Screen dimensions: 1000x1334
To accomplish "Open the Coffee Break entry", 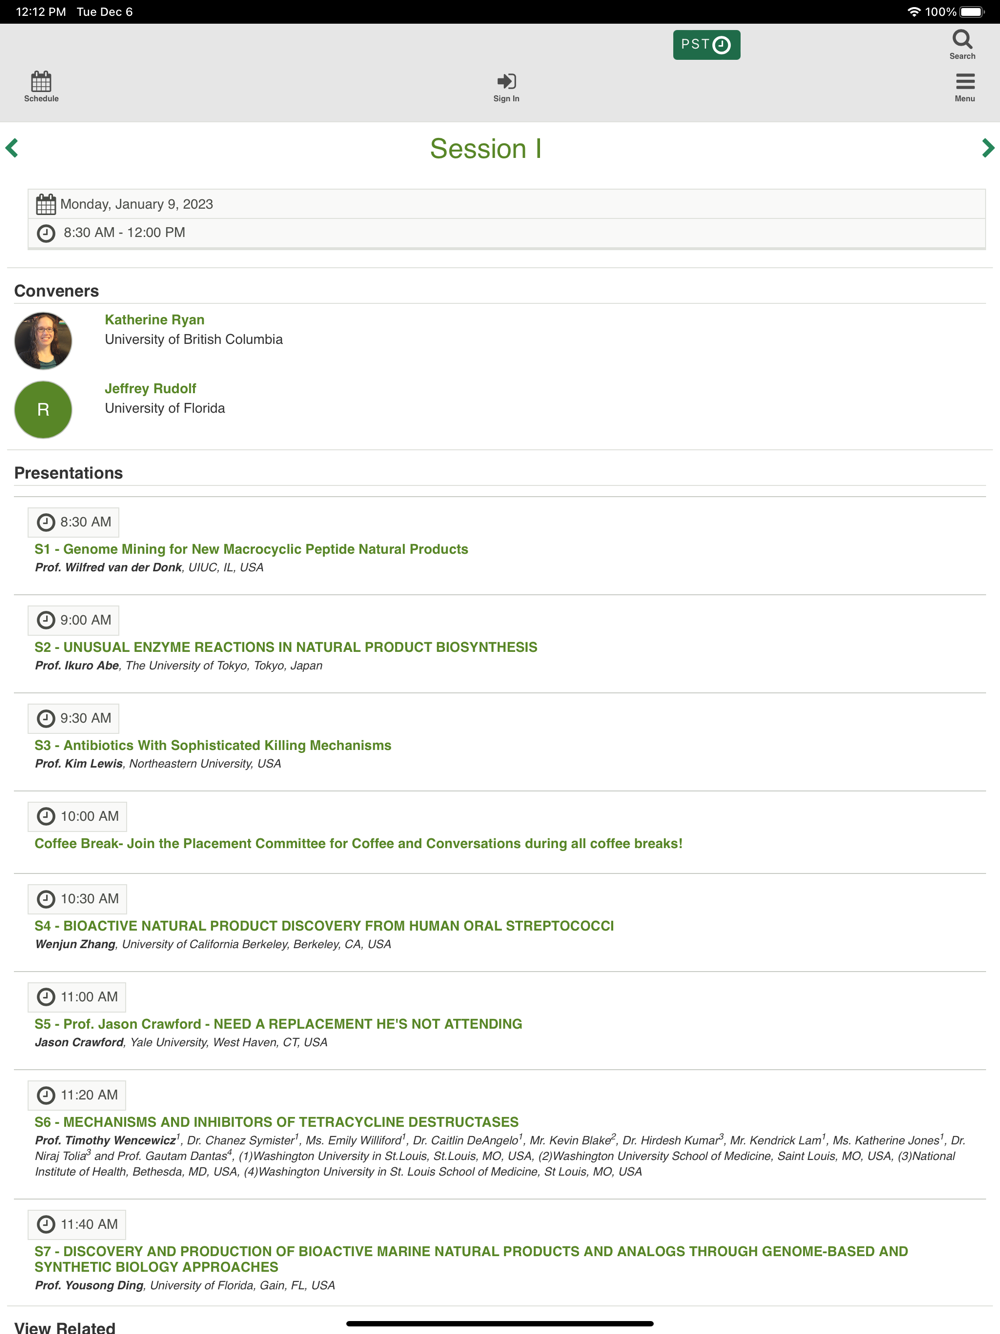I will pos(358,843).
